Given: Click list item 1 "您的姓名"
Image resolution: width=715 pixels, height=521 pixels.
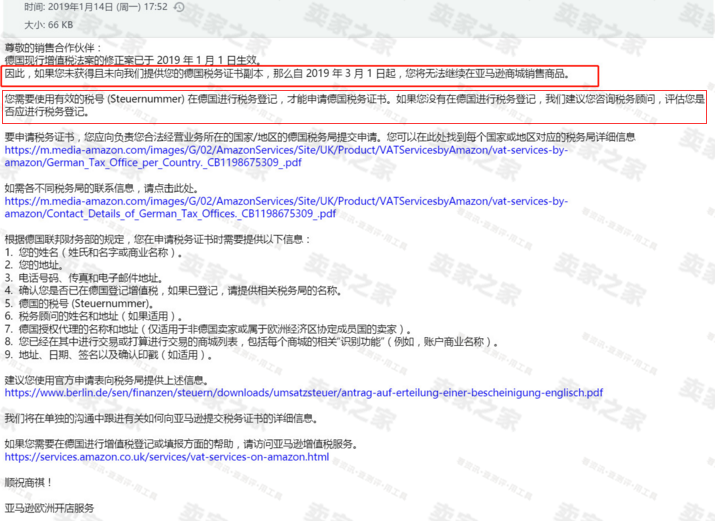Looking at the screenshot, I should (x=93, y=252).
